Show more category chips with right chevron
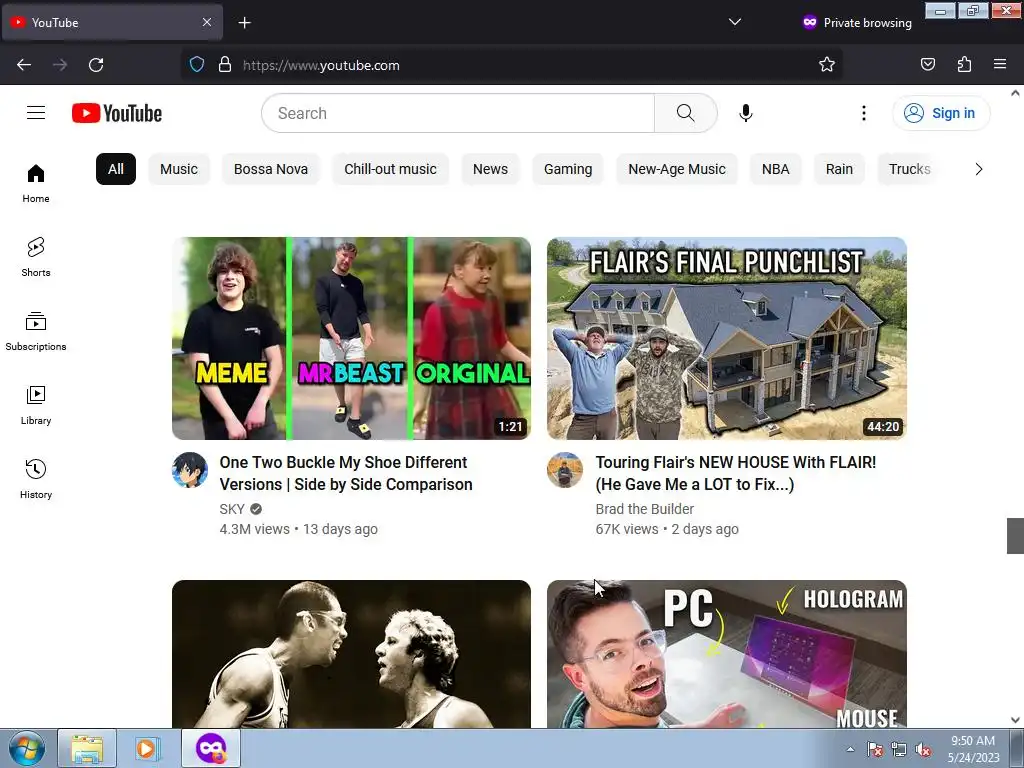This screenshot has width=1024, height=768. coord(978,169)
